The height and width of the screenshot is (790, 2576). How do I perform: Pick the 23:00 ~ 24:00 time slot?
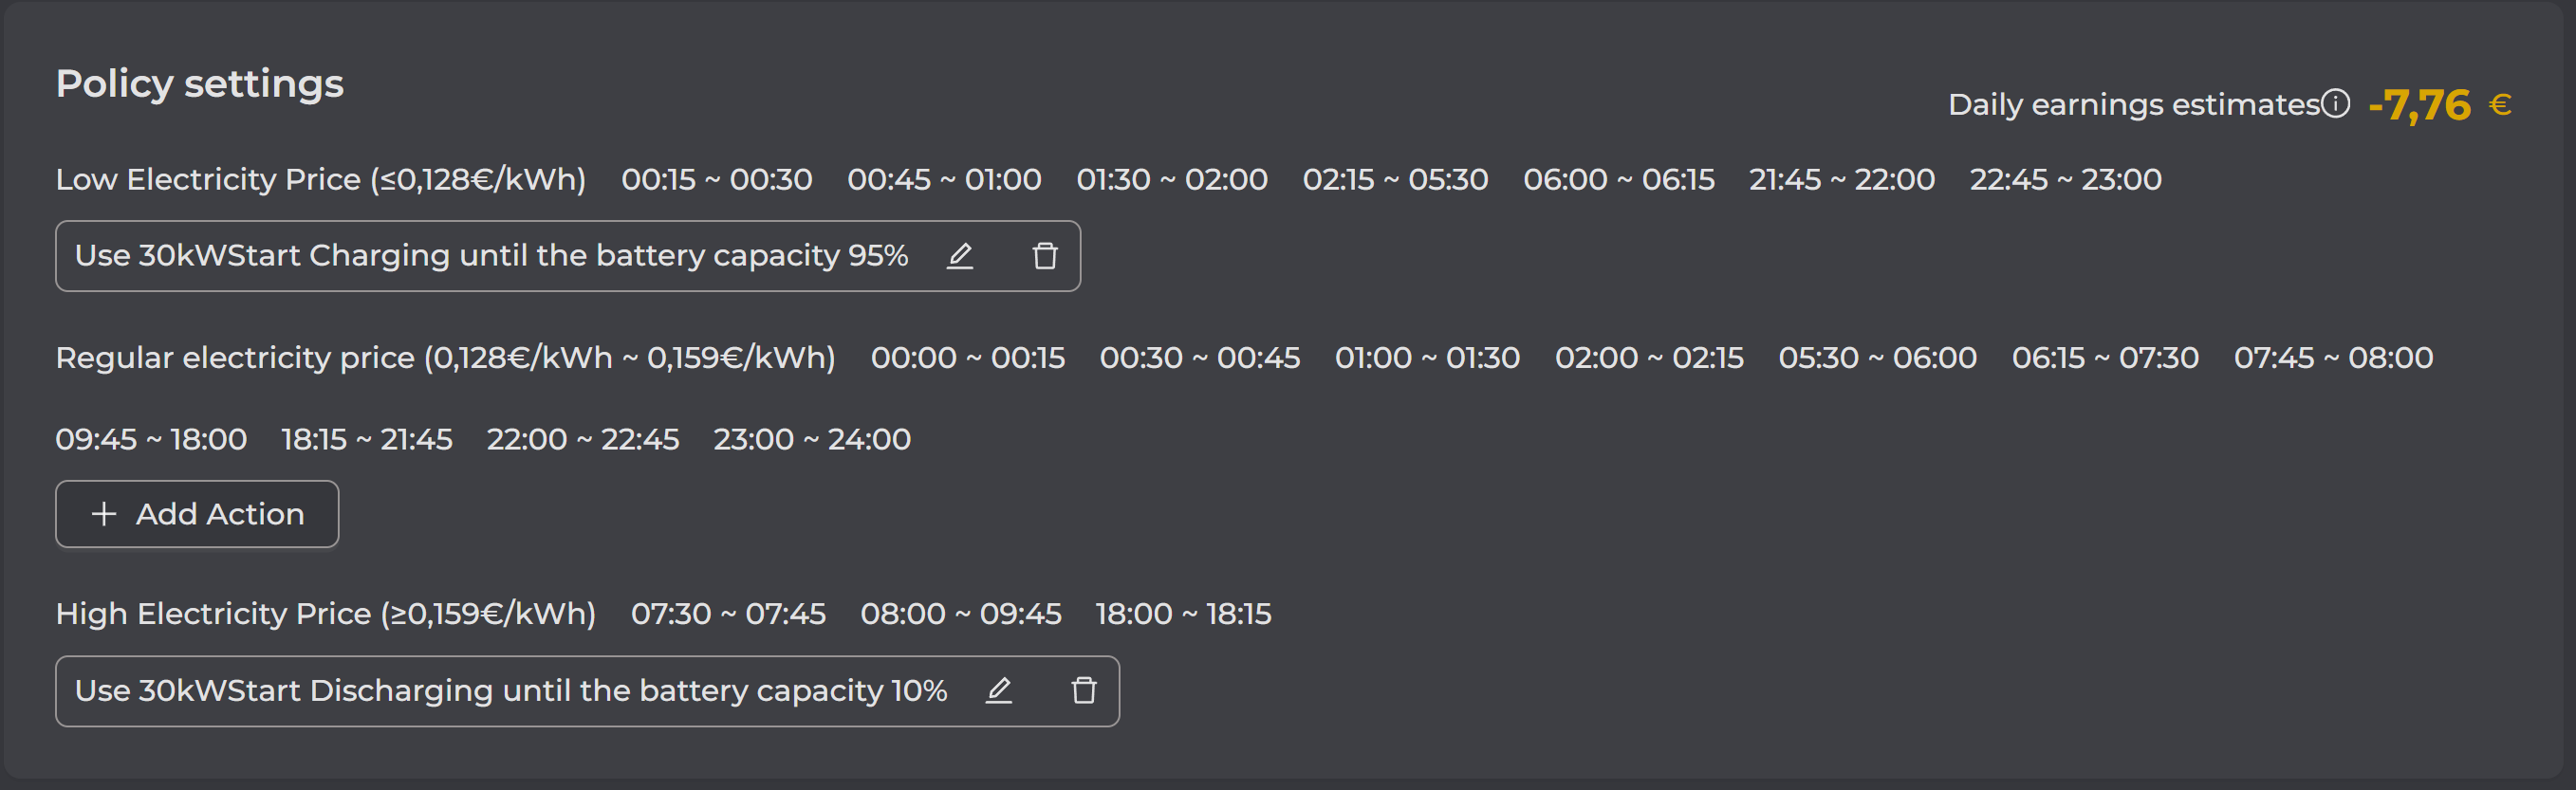point(811,440)
